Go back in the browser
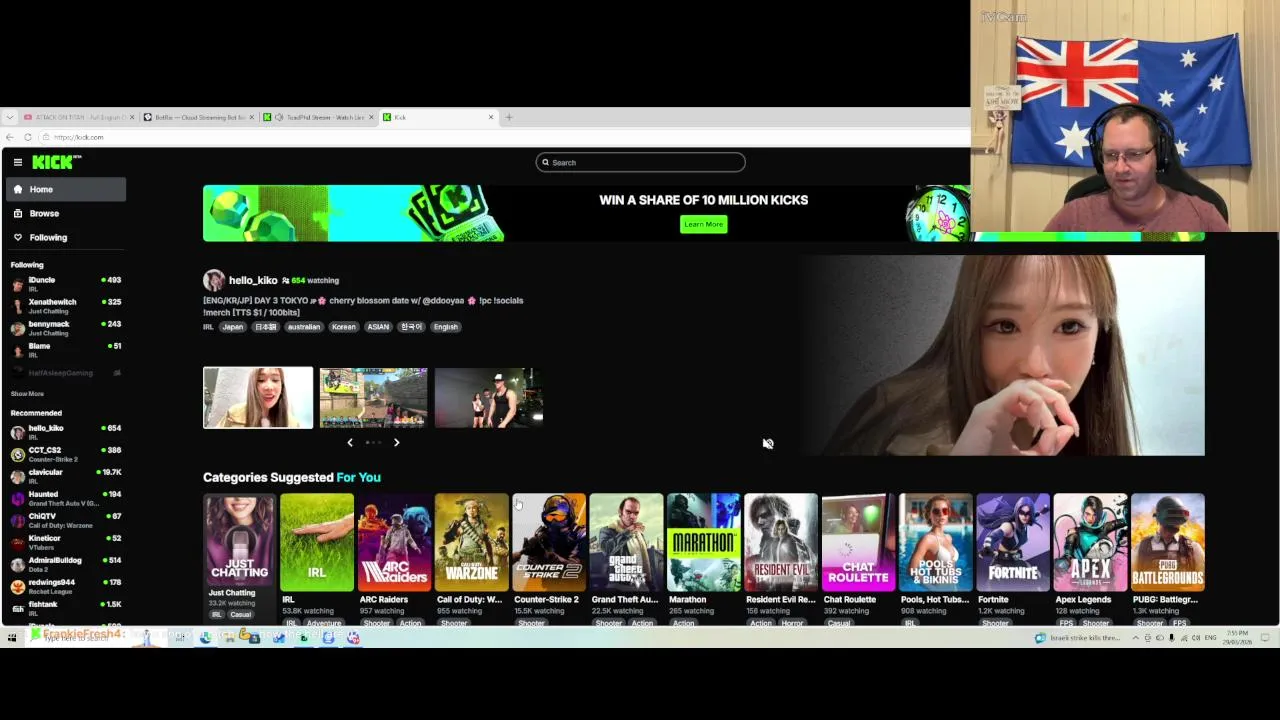This screenshot has height=720, width=1280. click(10, 137)
